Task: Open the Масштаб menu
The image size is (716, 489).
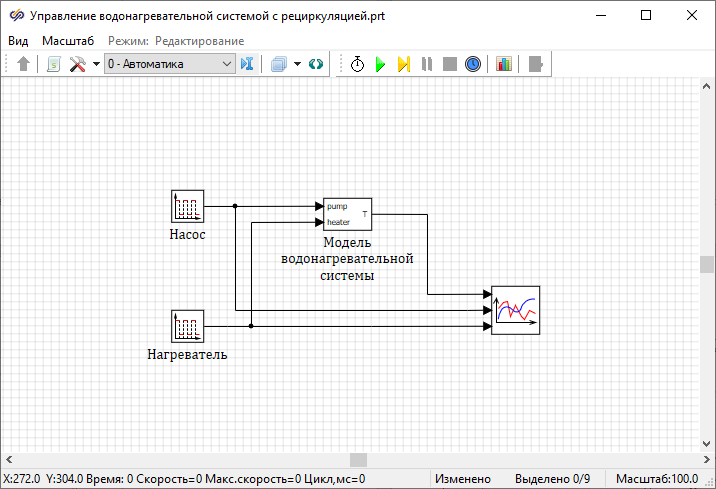Action: (x=68, y=40)
